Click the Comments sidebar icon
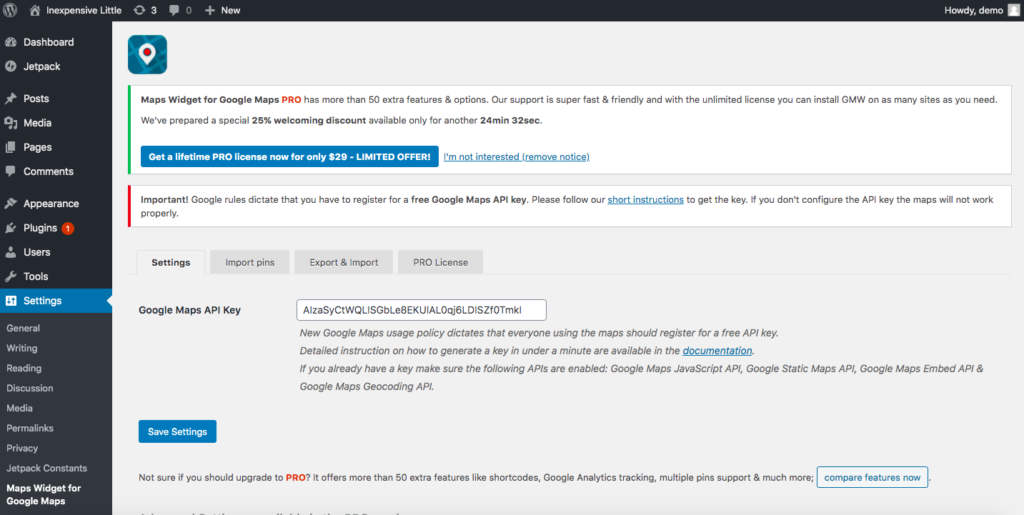This screenshot has width=1024, height=515. (x=10, y=171)
